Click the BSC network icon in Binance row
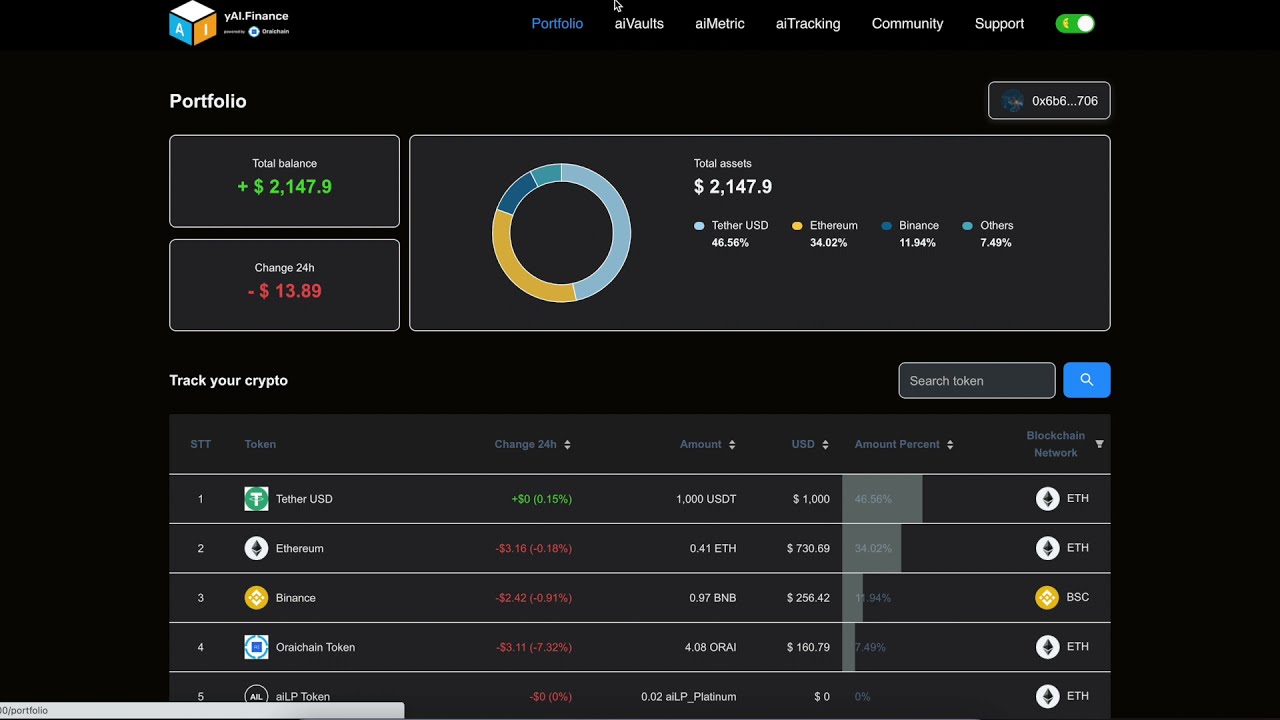The width and height of the screenshot is (1280, 720). point(1047,598)
